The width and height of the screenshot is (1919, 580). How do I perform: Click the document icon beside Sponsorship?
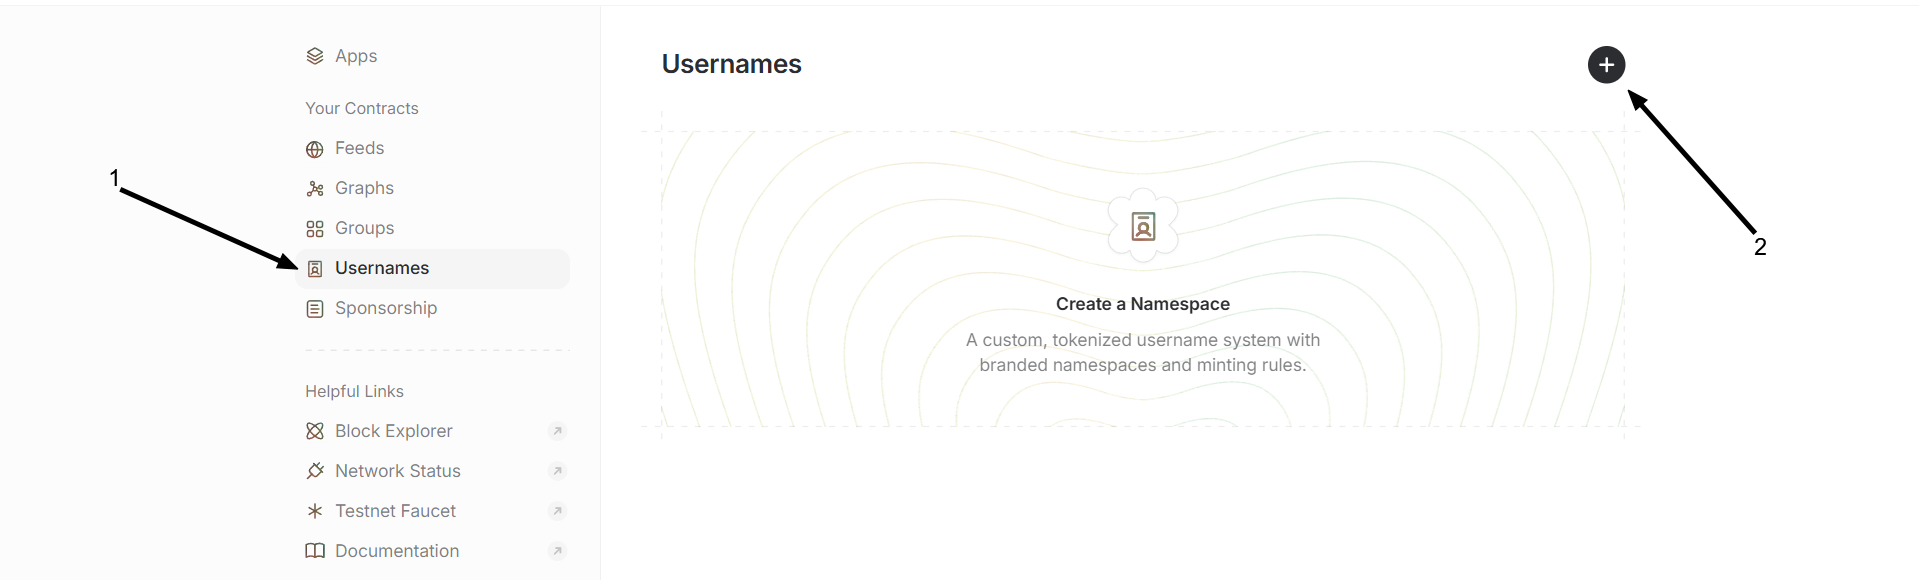(315, 309)
